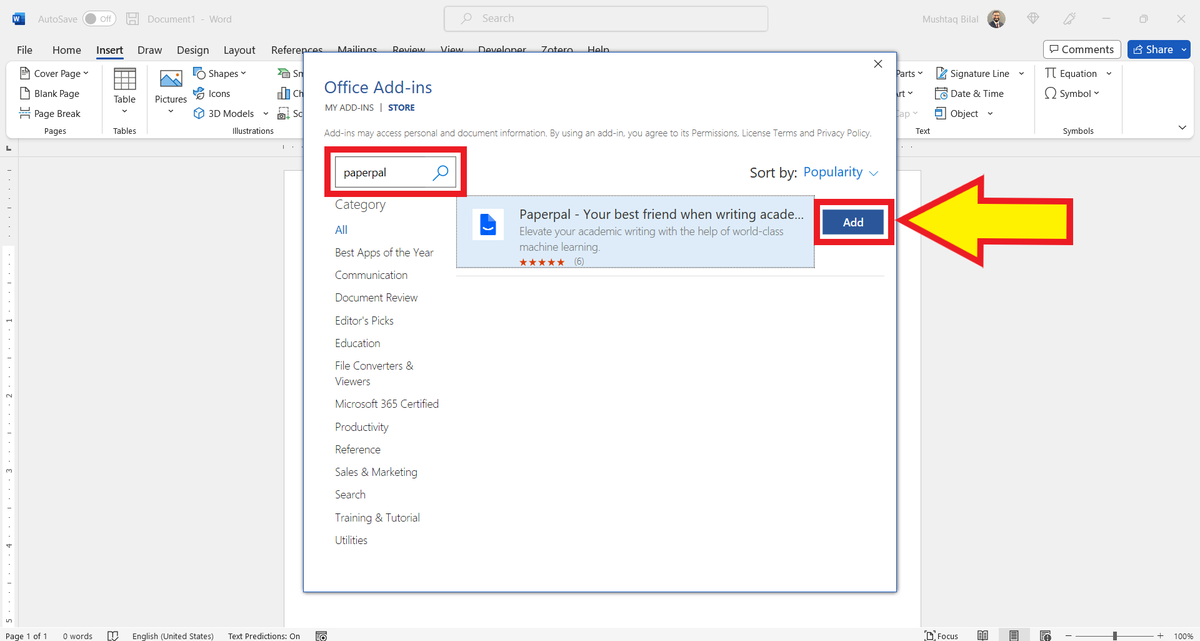This screenshot has width=1200, height=641.
Task: Expand the Cover Page dropdown arrow
Action: 86,73
